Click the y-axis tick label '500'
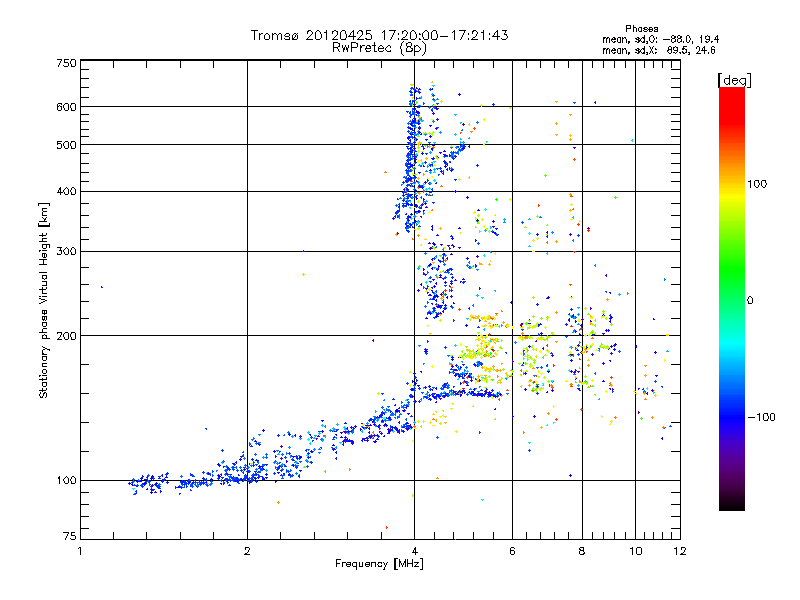The height and width of the screenshot is (600, 800). point(67,145)
